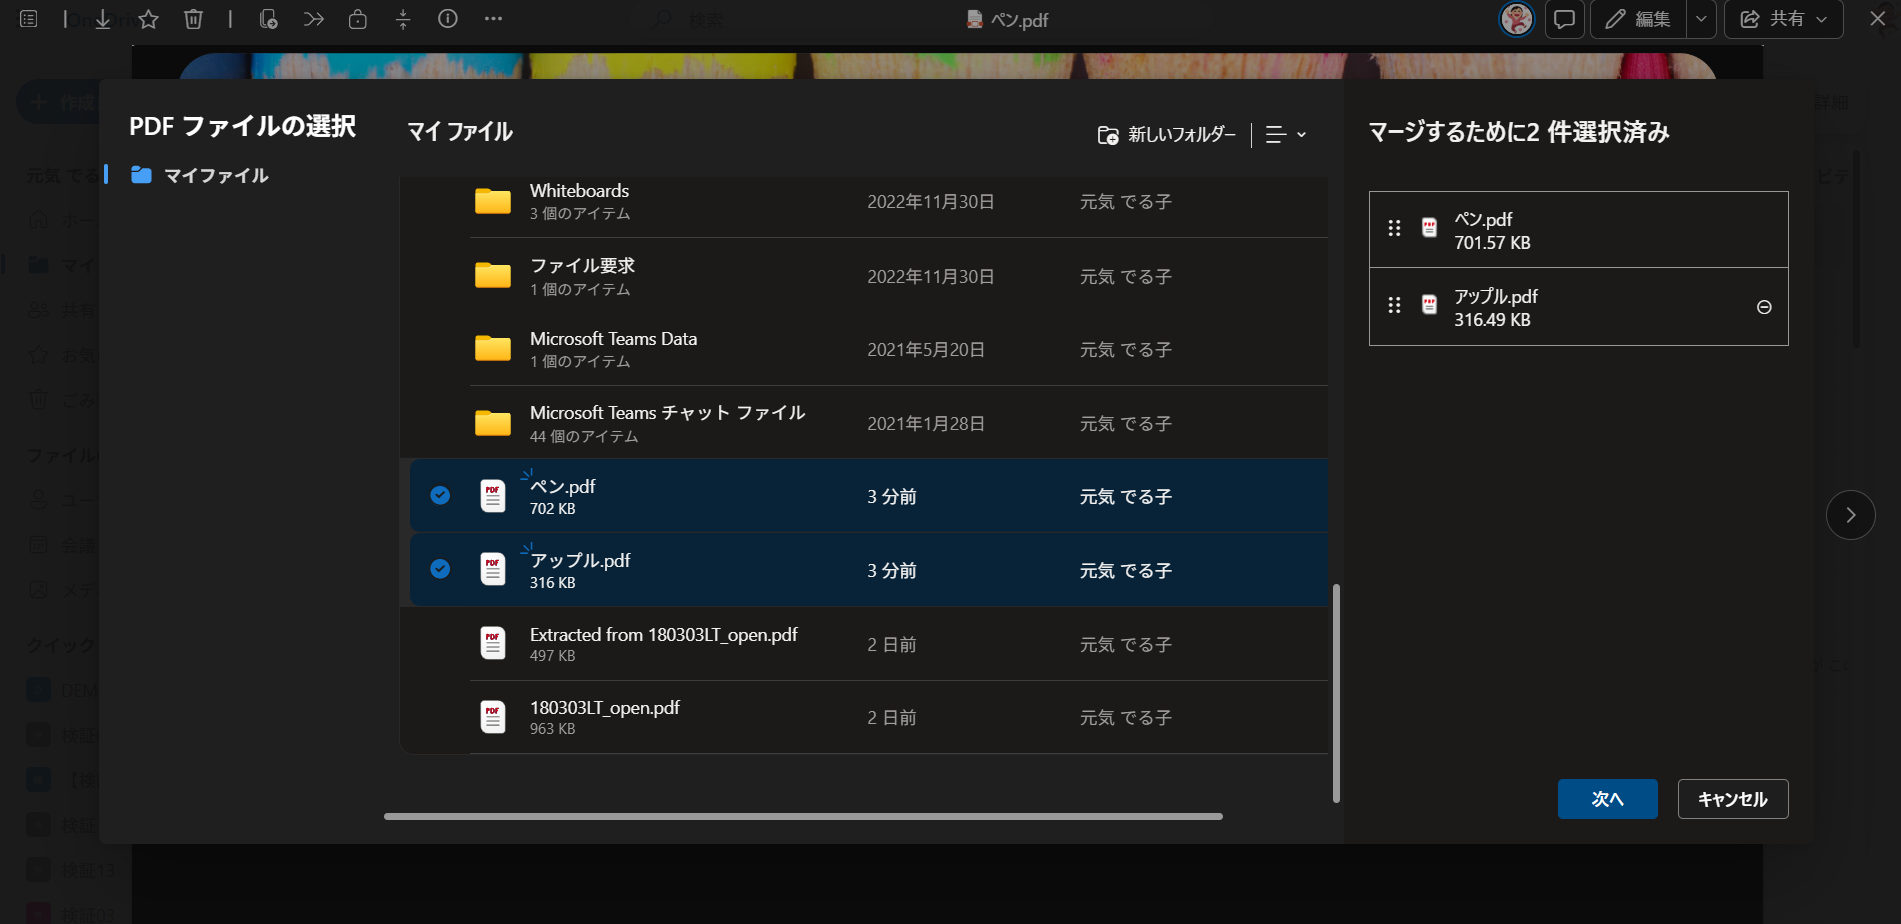Viewport: 1901px width, 924px height.
Task: Select the 180303LT_open.pdf file row
Action: [605, 717]
